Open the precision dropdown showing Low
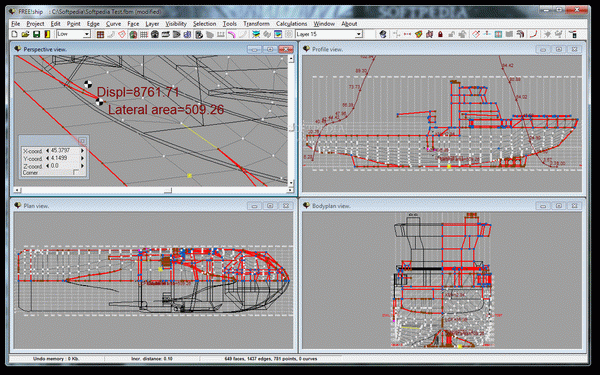600x375 pixels. 73,34
